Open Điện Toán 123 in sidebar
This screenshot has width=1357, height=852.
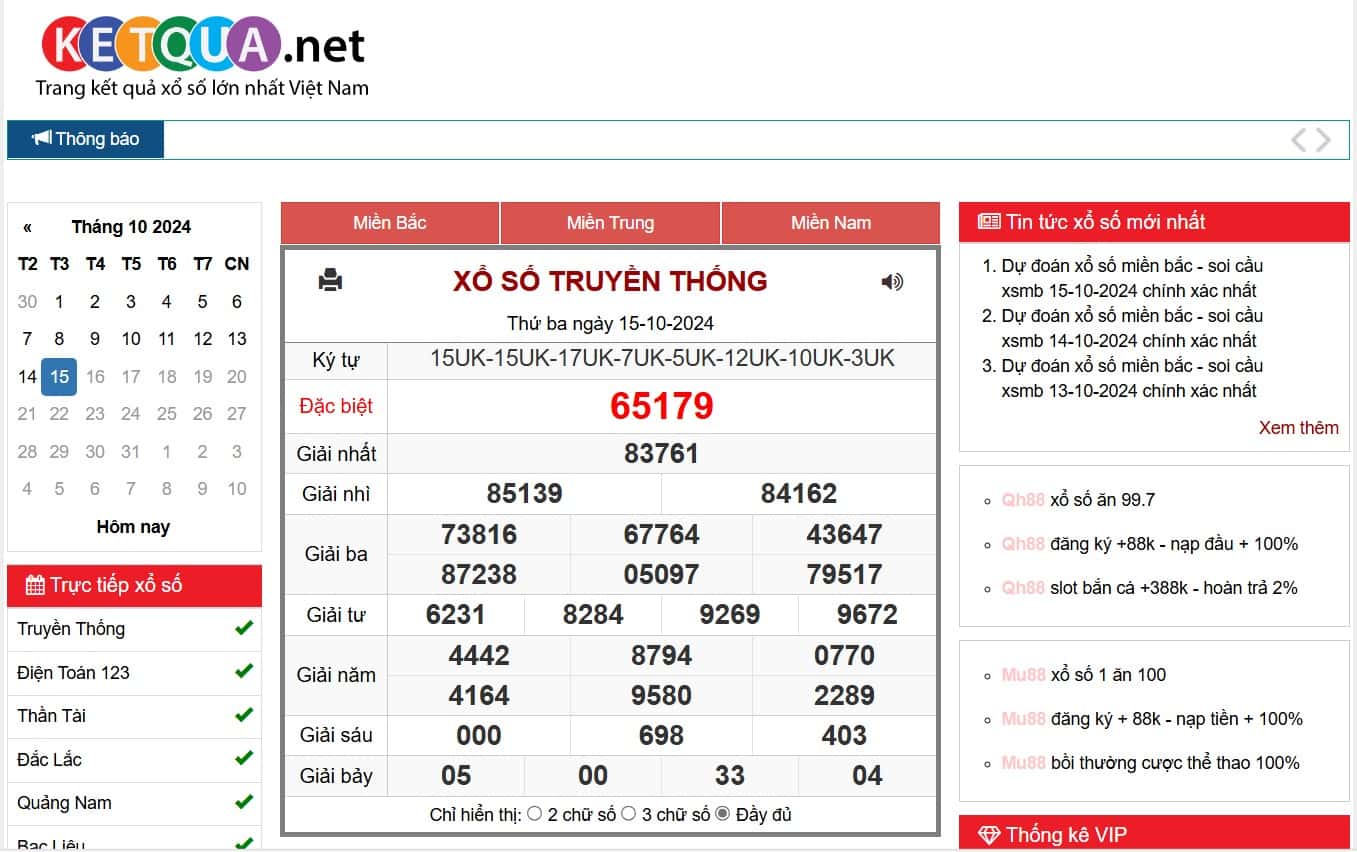[73, 672]
